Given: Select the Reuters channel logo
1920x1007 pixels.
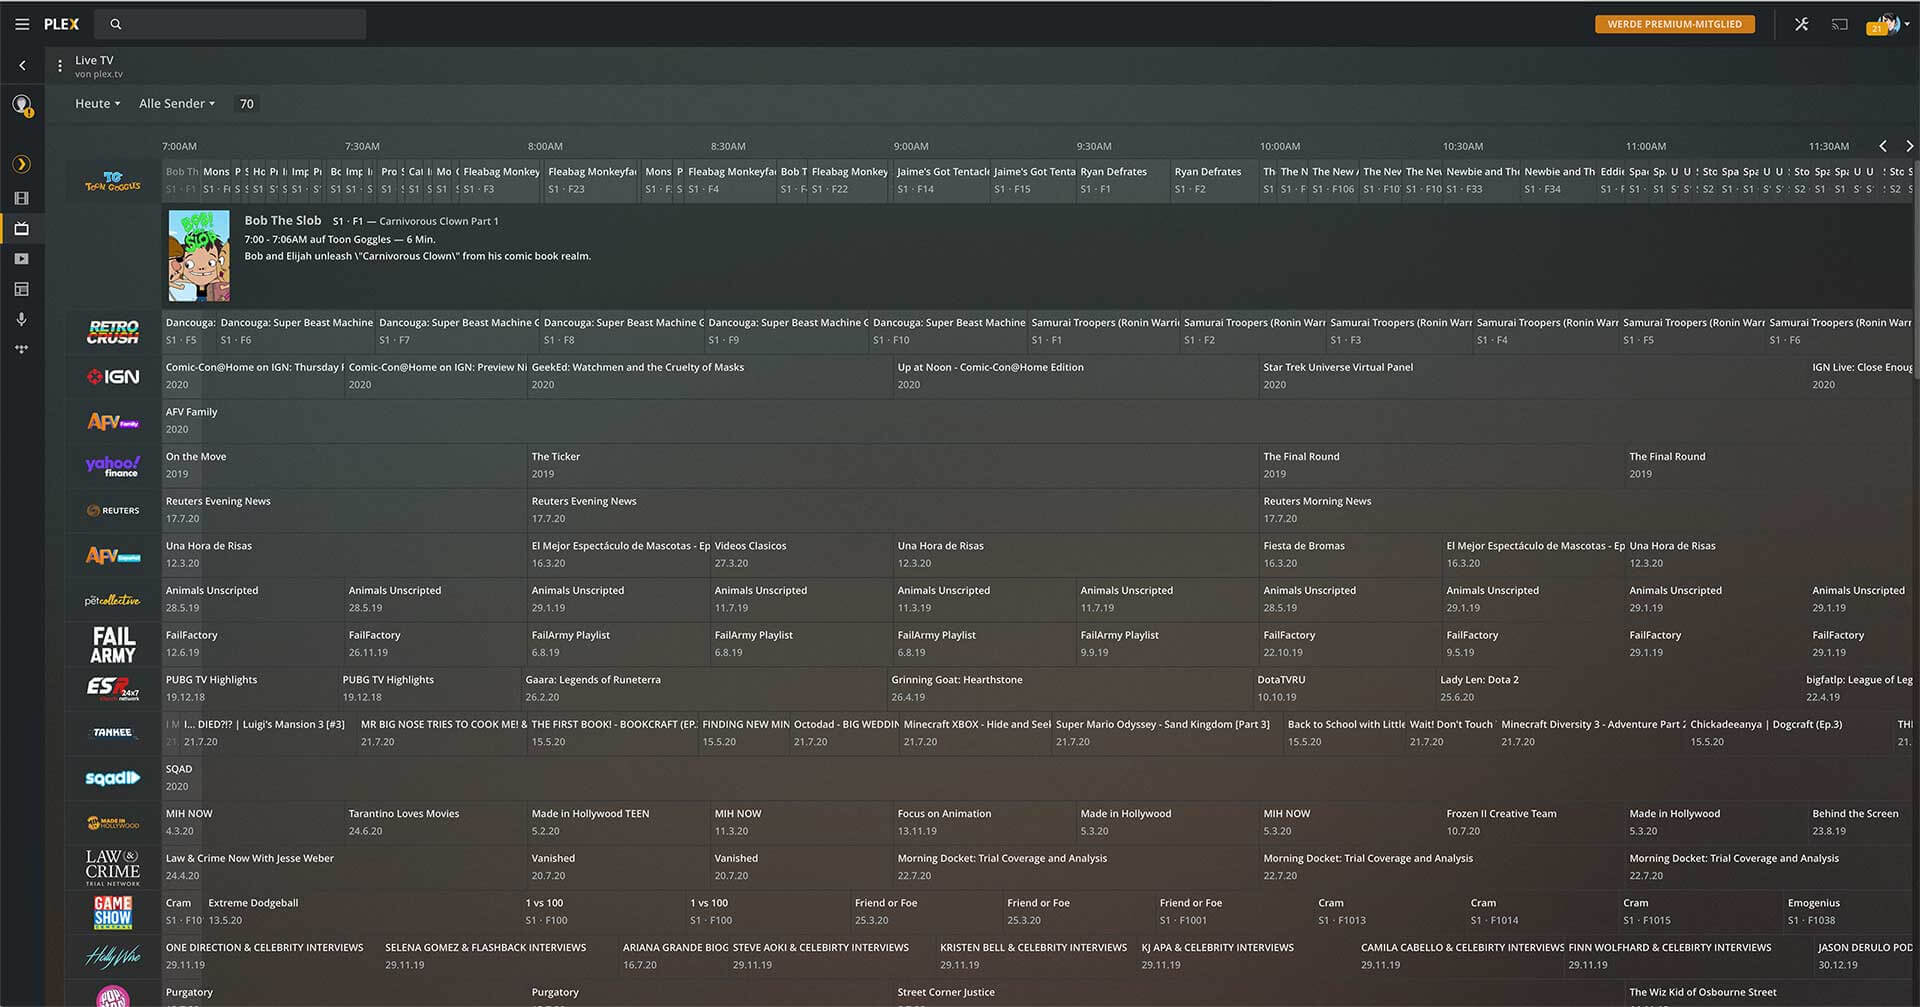Looking at the screenshot, I should click(113, 511).
